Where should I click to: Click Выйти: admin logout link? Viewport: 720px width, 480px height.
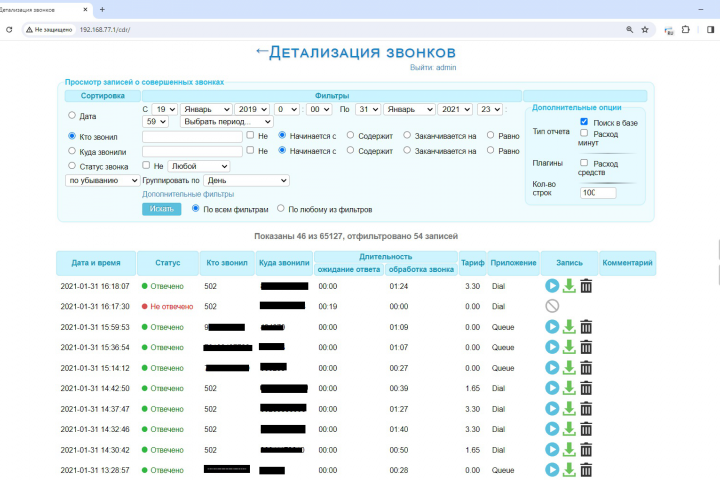click(433, 68)
